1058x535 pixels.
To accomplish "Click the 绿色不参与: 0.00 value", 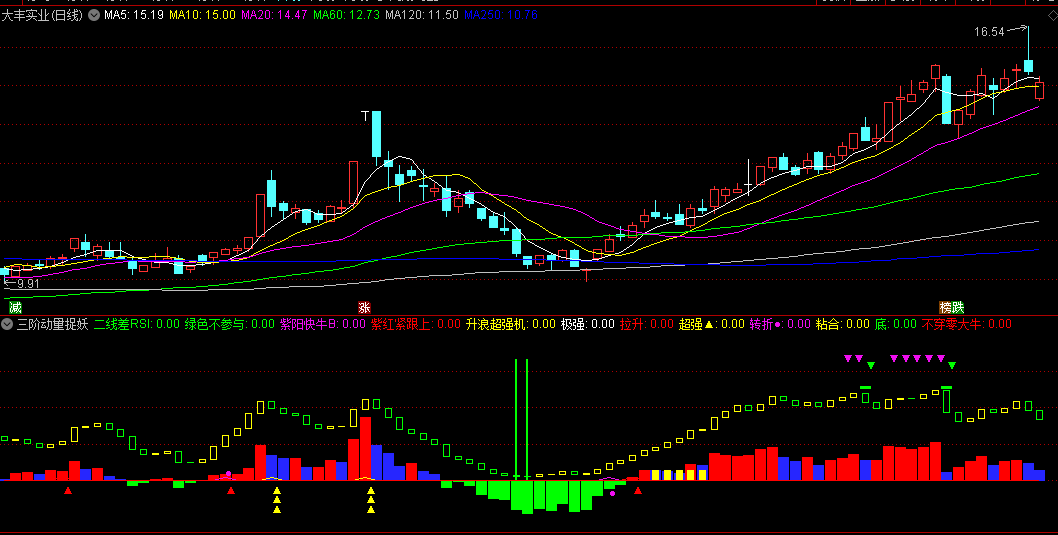I will (x=230, y=325).
